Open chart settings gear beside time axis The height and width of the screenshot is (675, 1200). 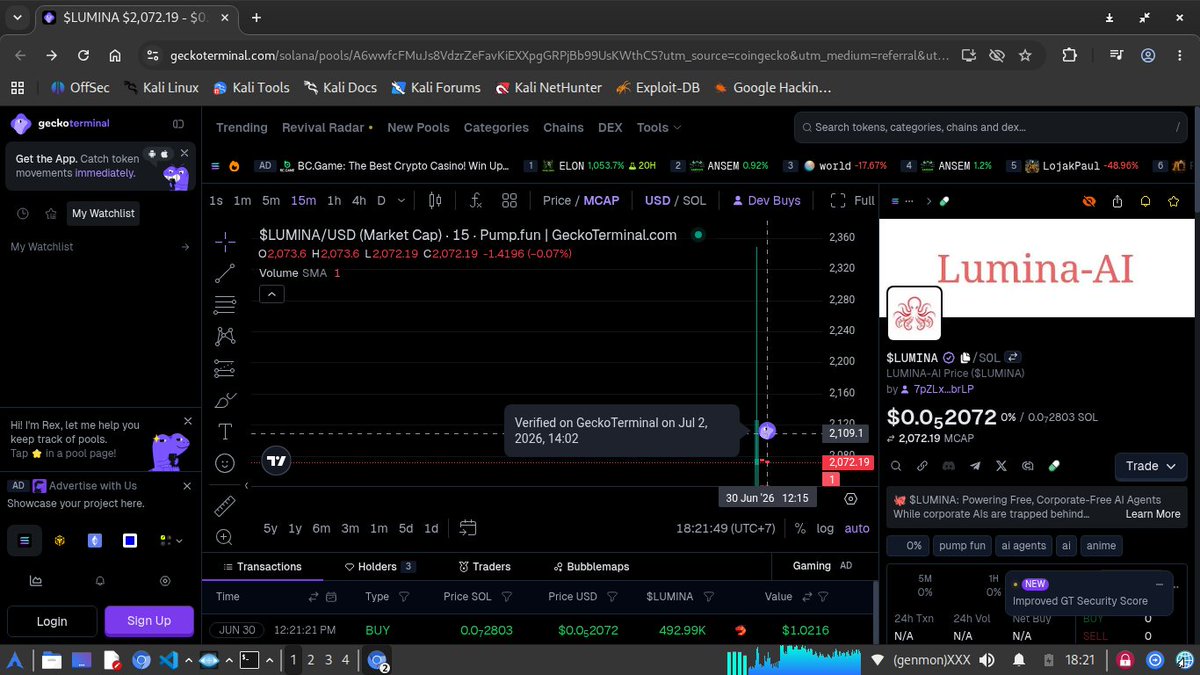(x=851, y=498)
